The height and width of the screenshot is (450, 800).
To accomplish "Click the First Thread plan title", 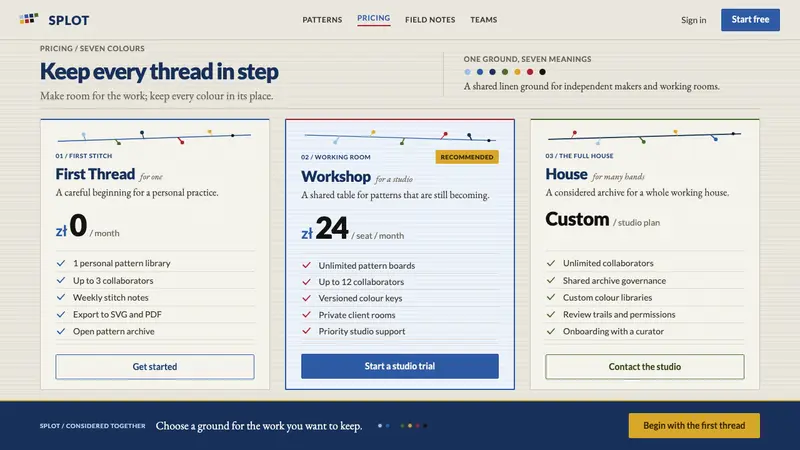I will point(95,174).
